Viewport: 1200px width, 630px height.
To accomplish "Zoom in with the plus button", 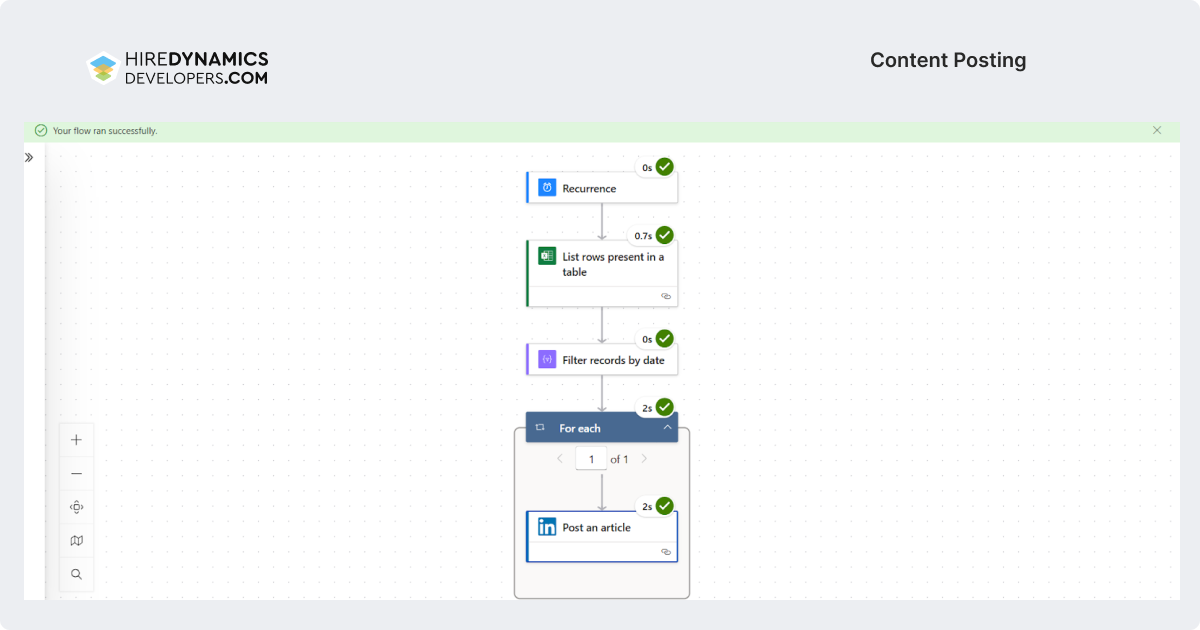I will [77, 440].
